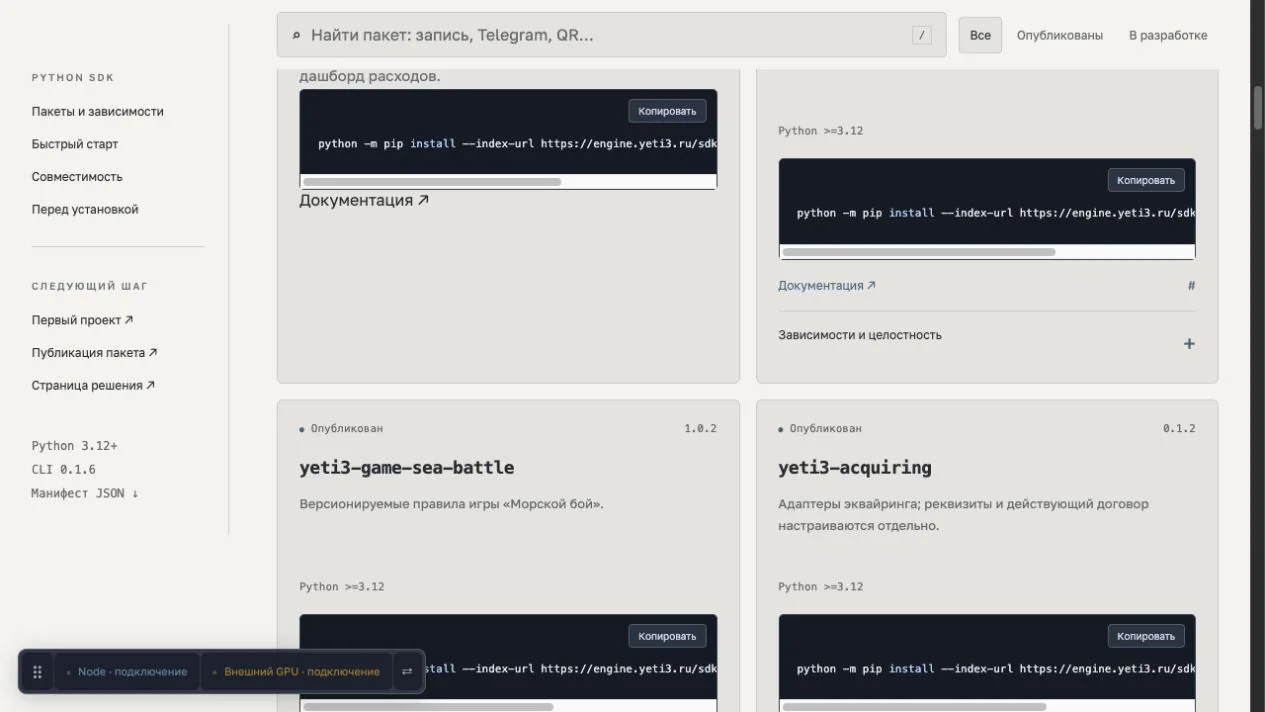Click the horizontal scrollbar of the top-left code block
Screen dimensions: 1265x712
click(x=432, y=182)
